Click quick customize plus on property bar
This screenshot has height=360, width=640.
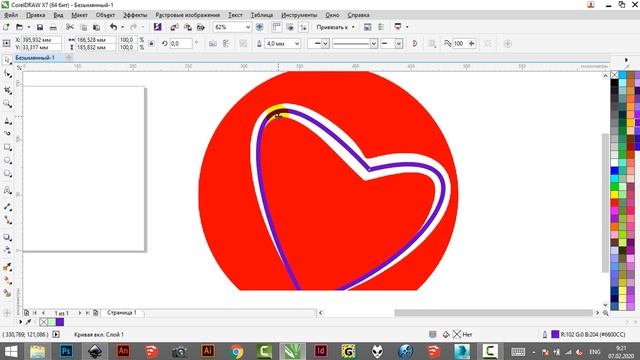coord(508,43)
